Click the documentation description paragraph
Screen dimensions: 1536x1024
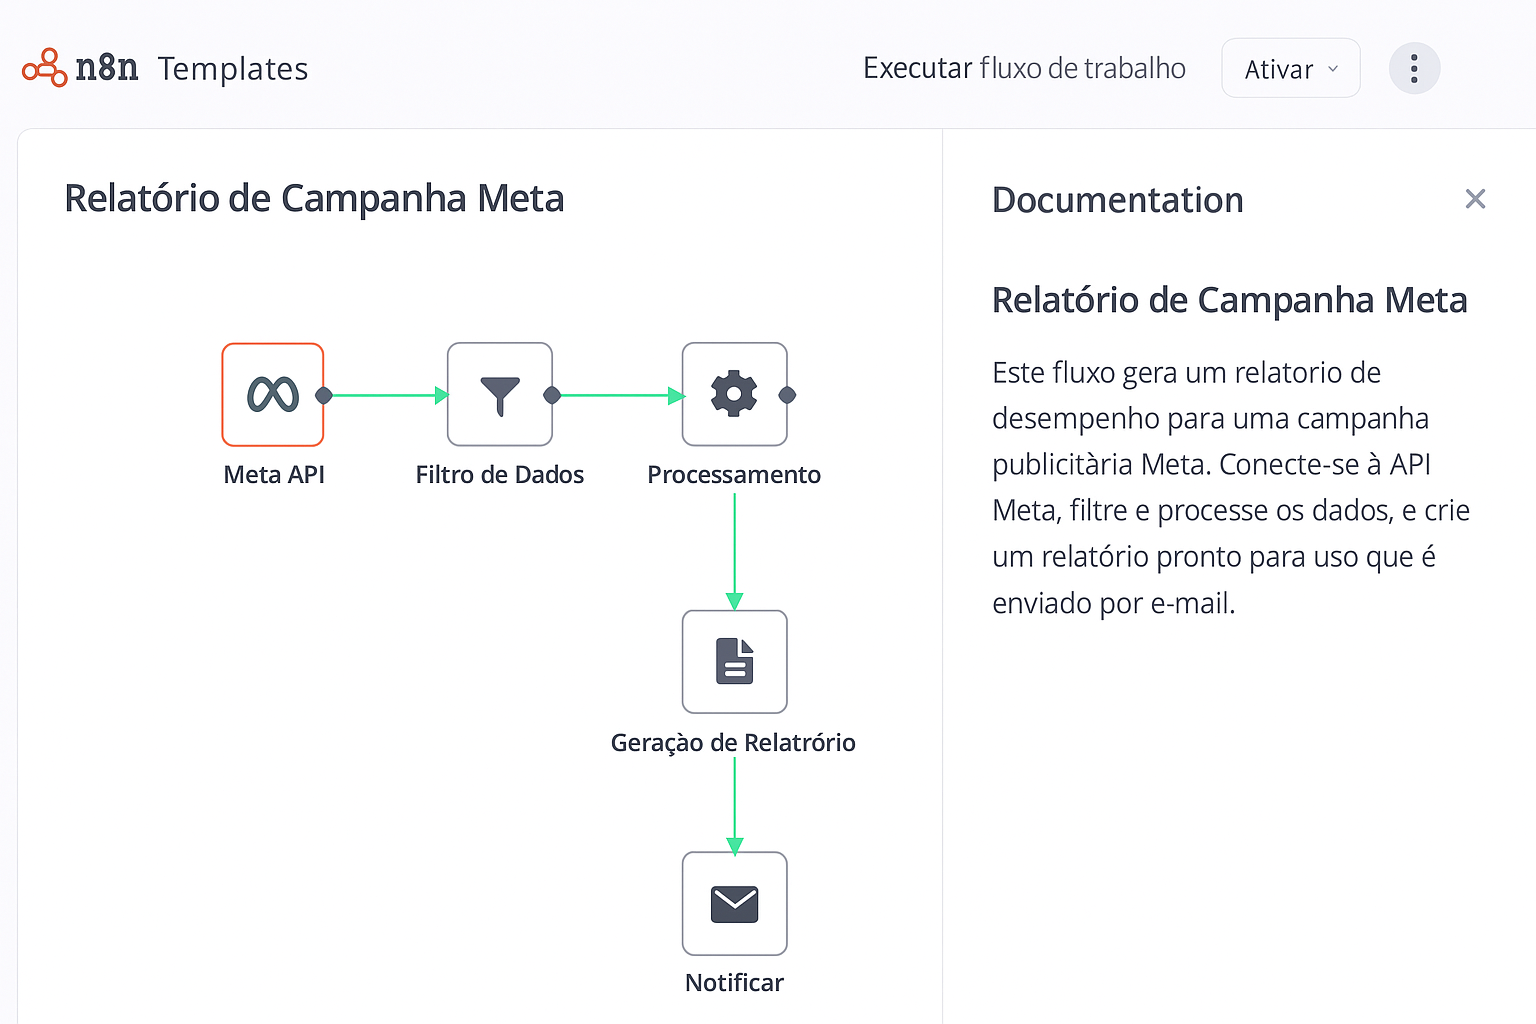pos(1230,488)
